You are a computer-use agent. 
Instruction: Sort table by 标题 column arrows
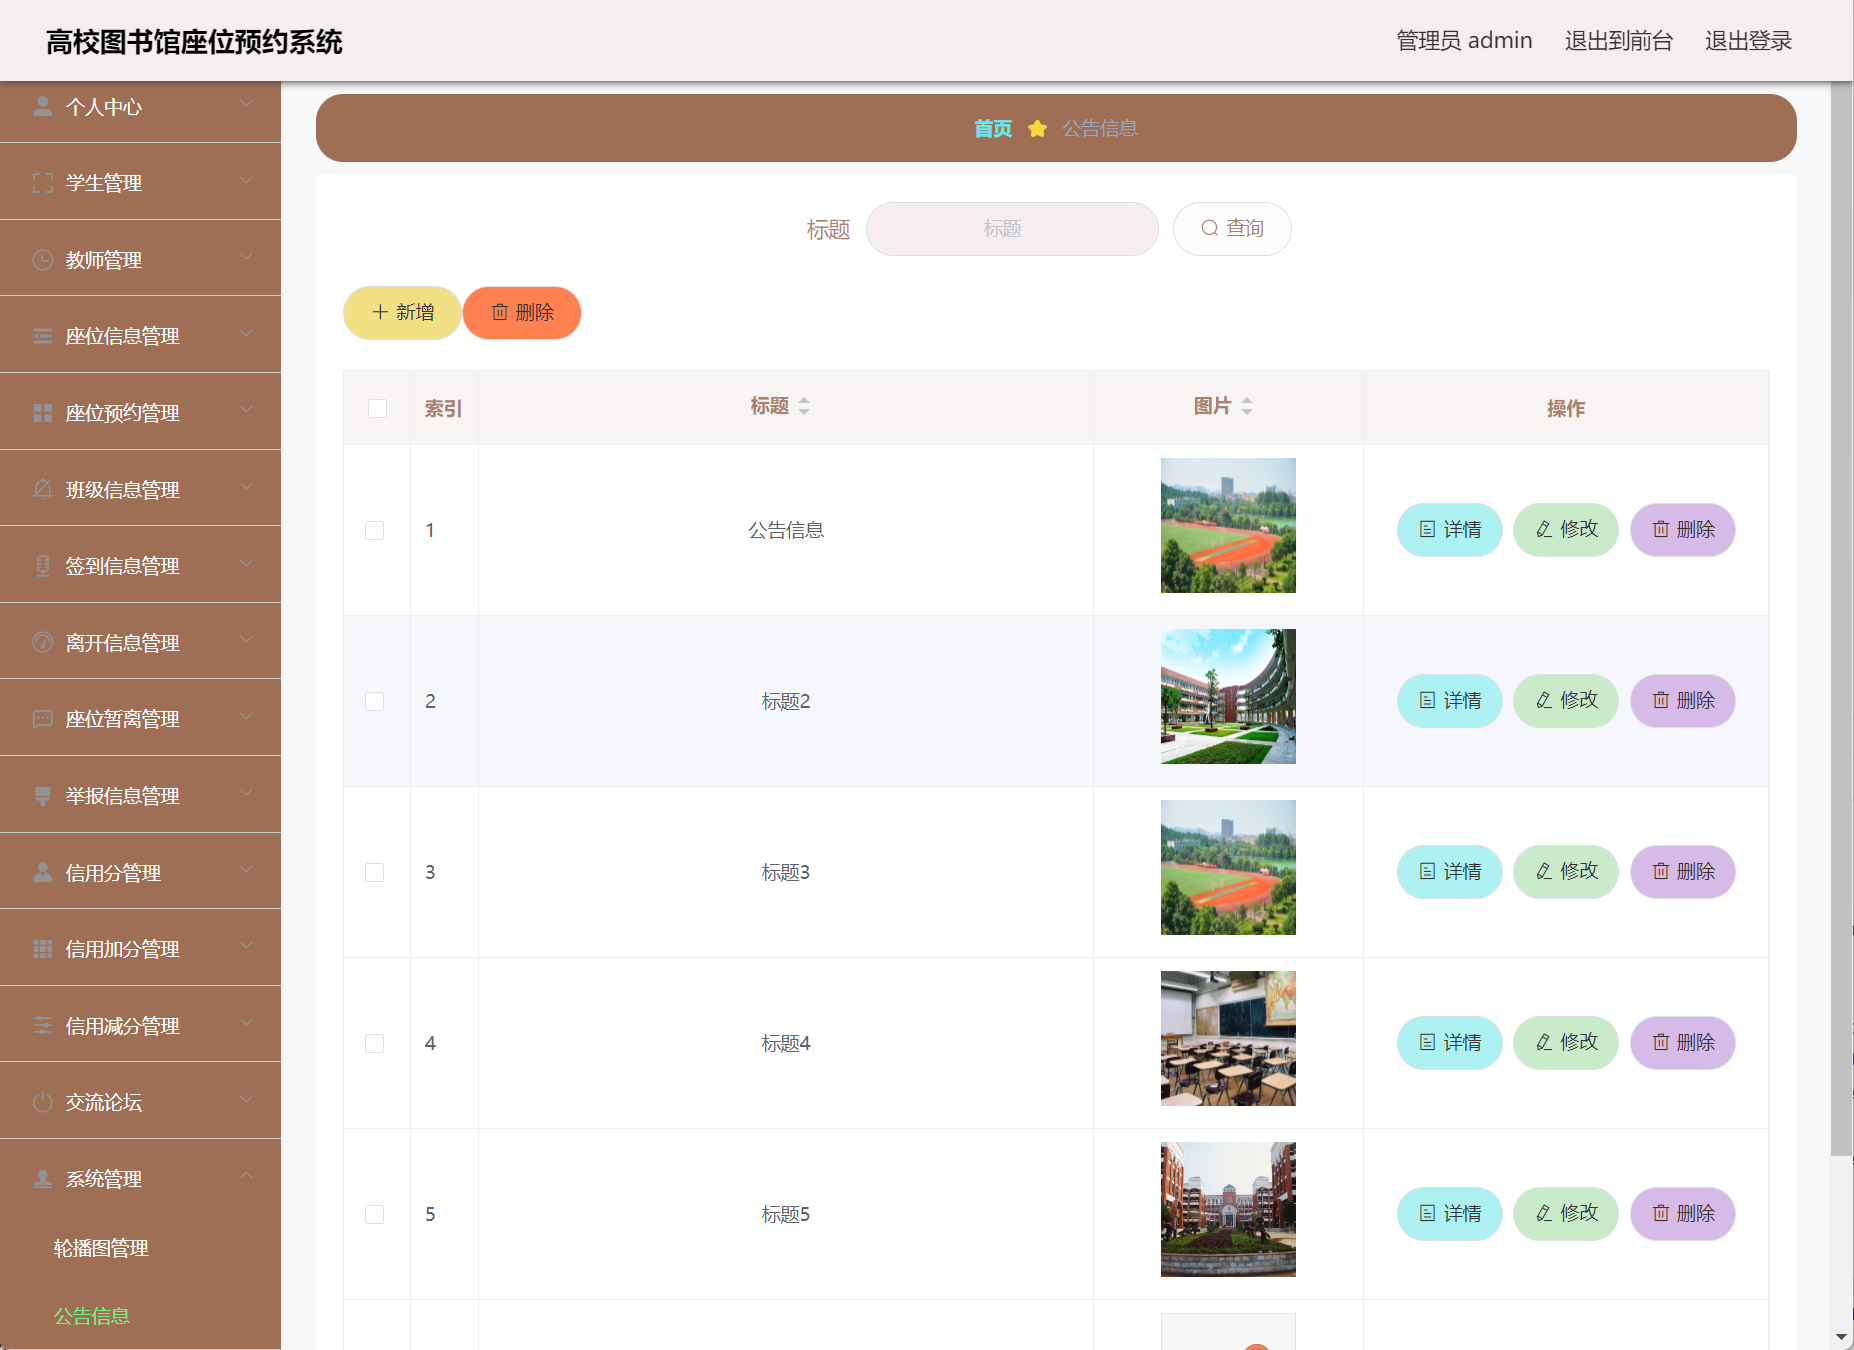(804, 406)
